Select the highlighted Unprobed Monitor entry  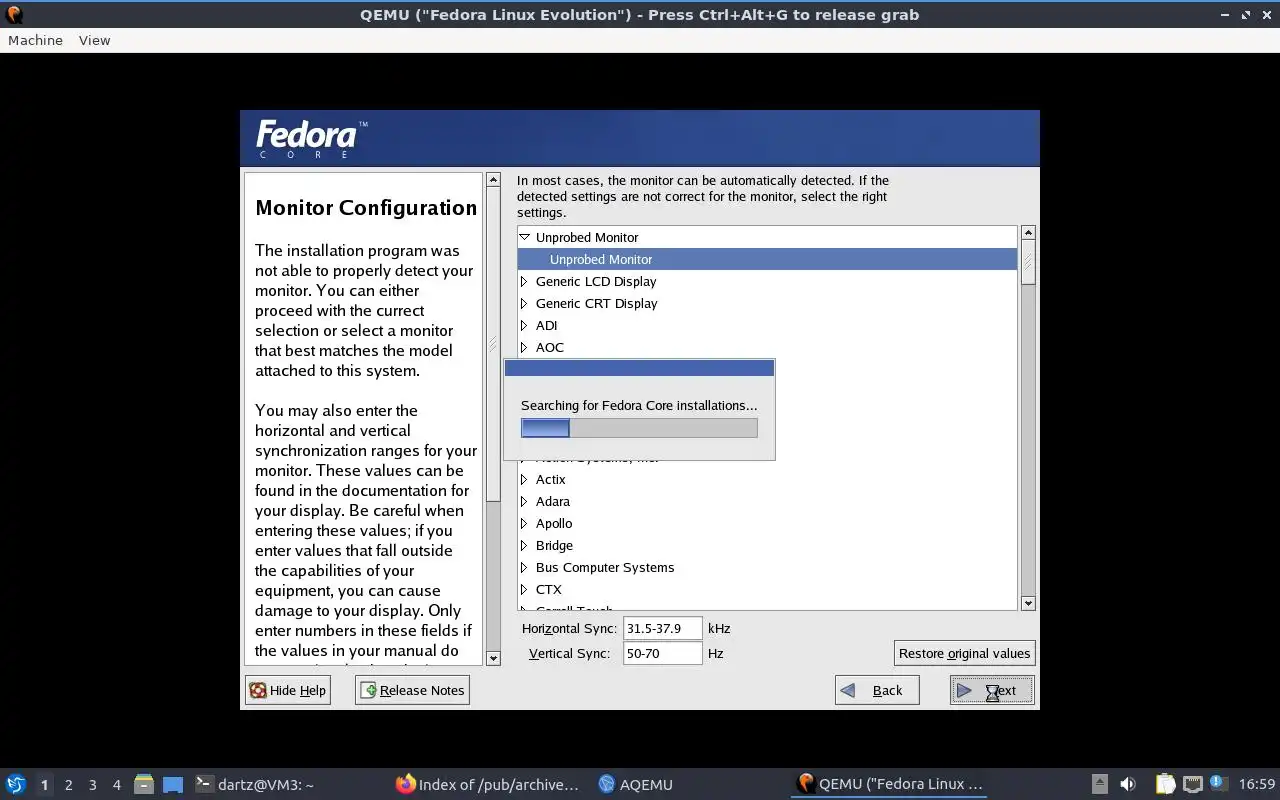[x=767, y=259]
